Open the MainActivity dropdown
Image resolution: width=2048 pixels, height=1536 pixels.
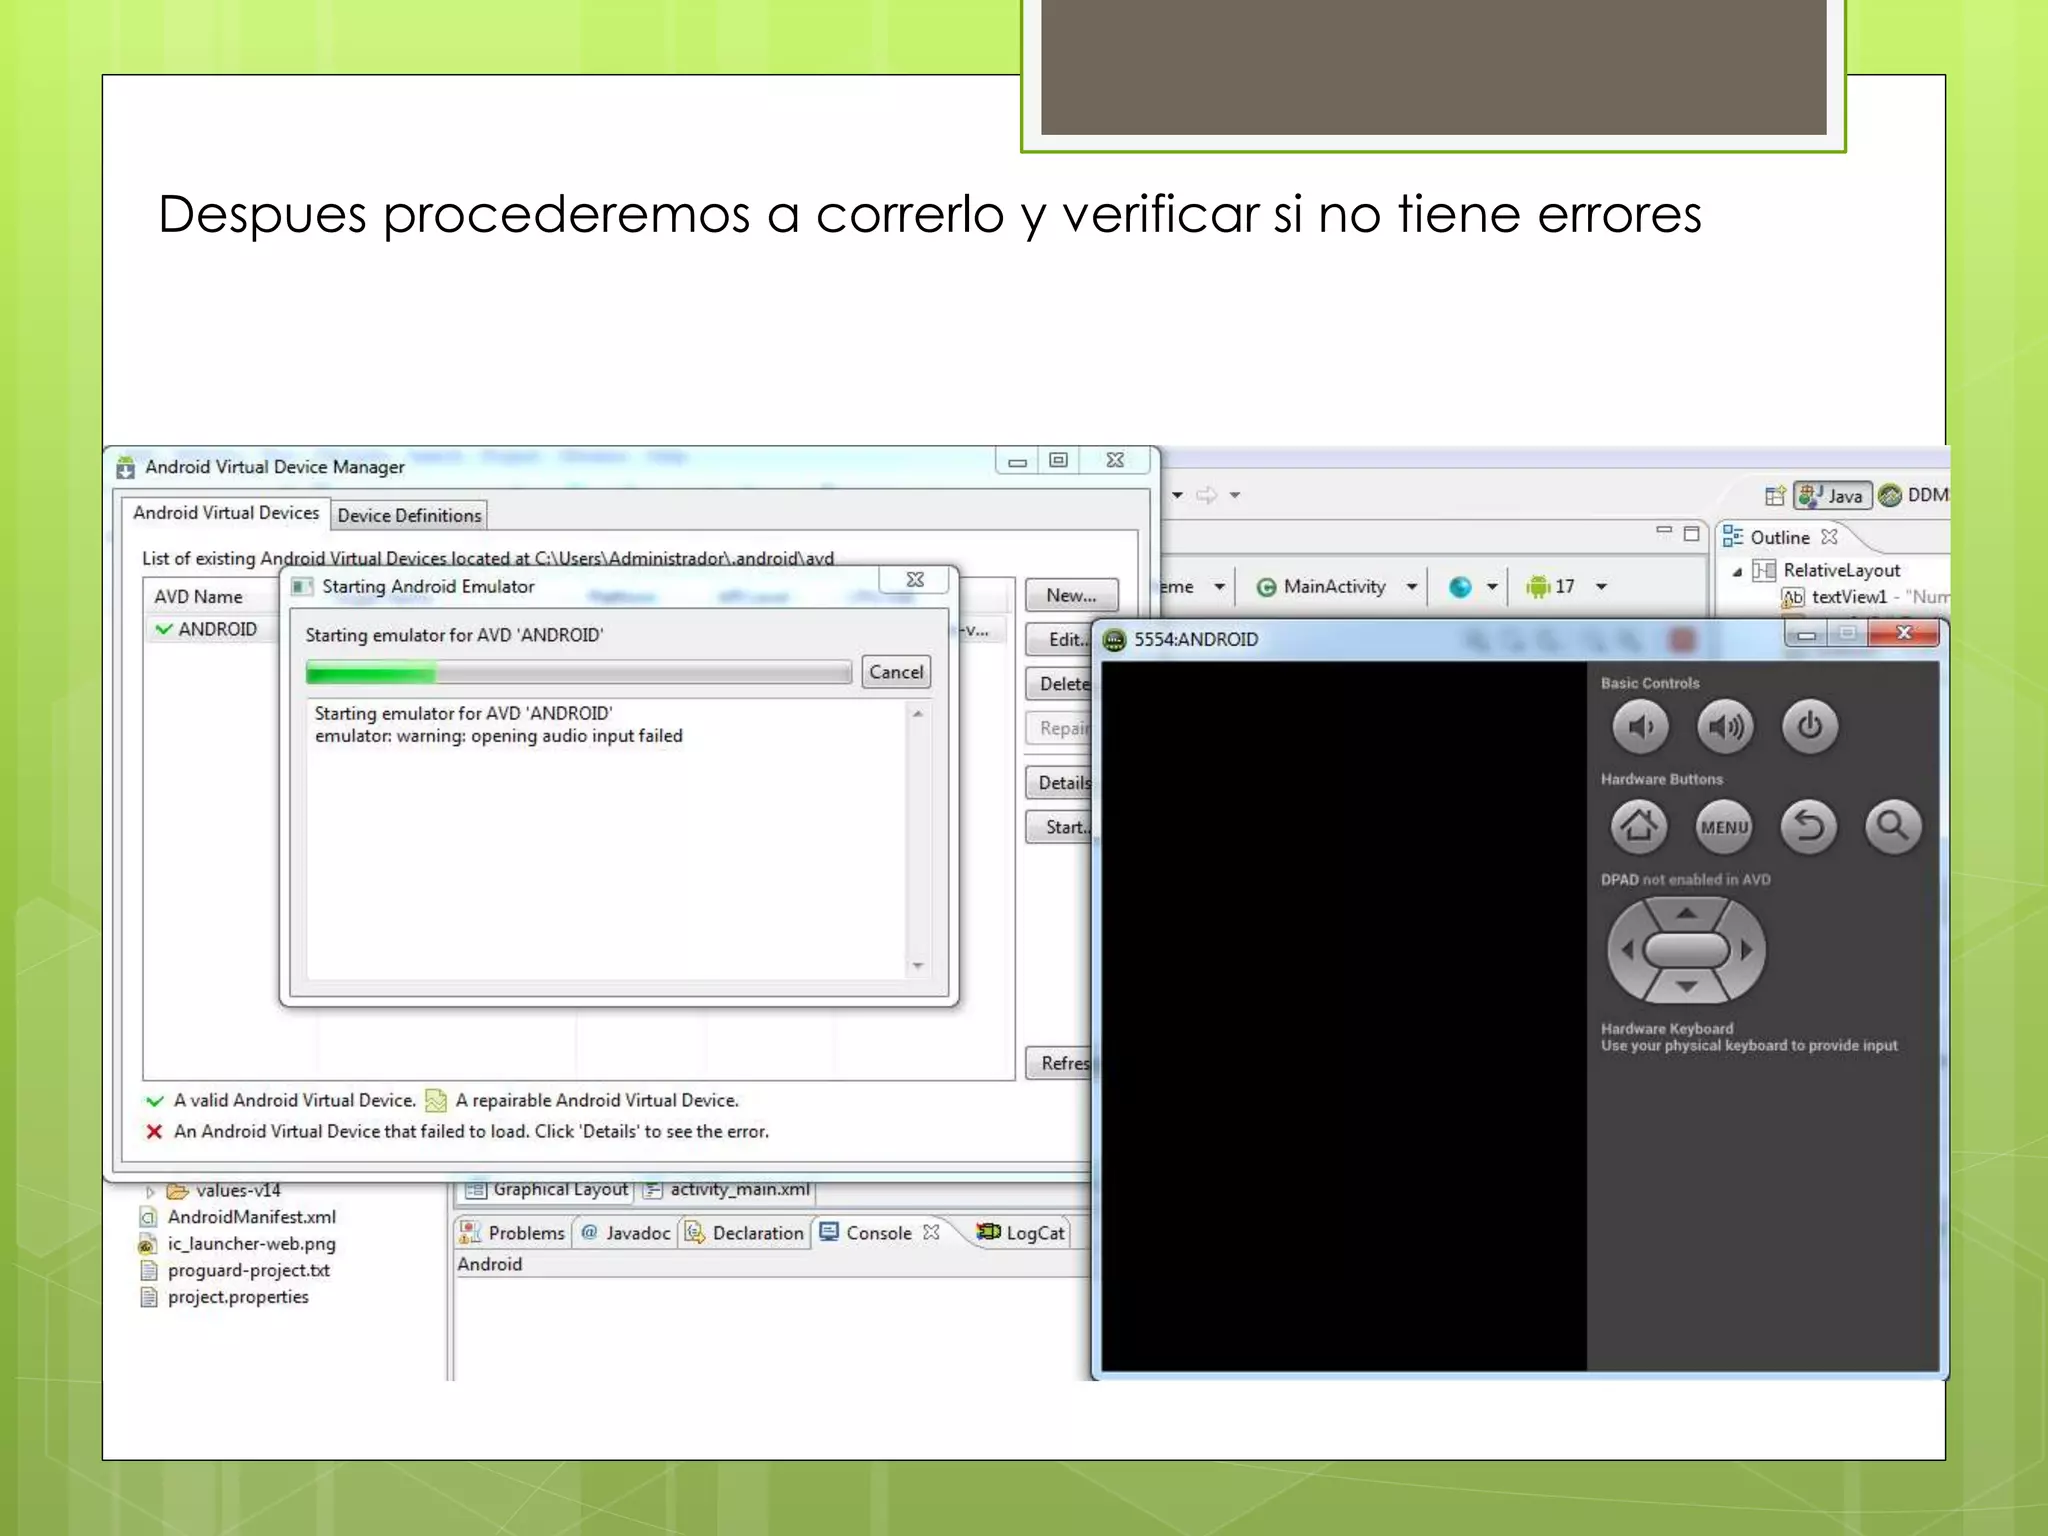point(1411,587)
